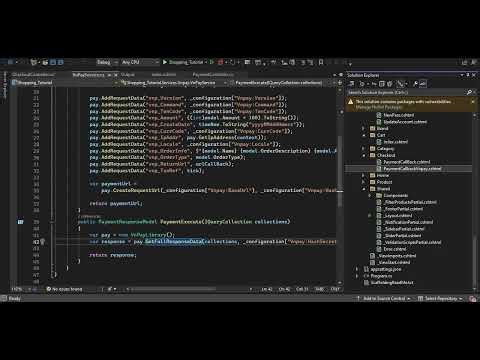480x360 pixels.
Task: Select Error.cshtml file
Action: (x=395, y=249)
